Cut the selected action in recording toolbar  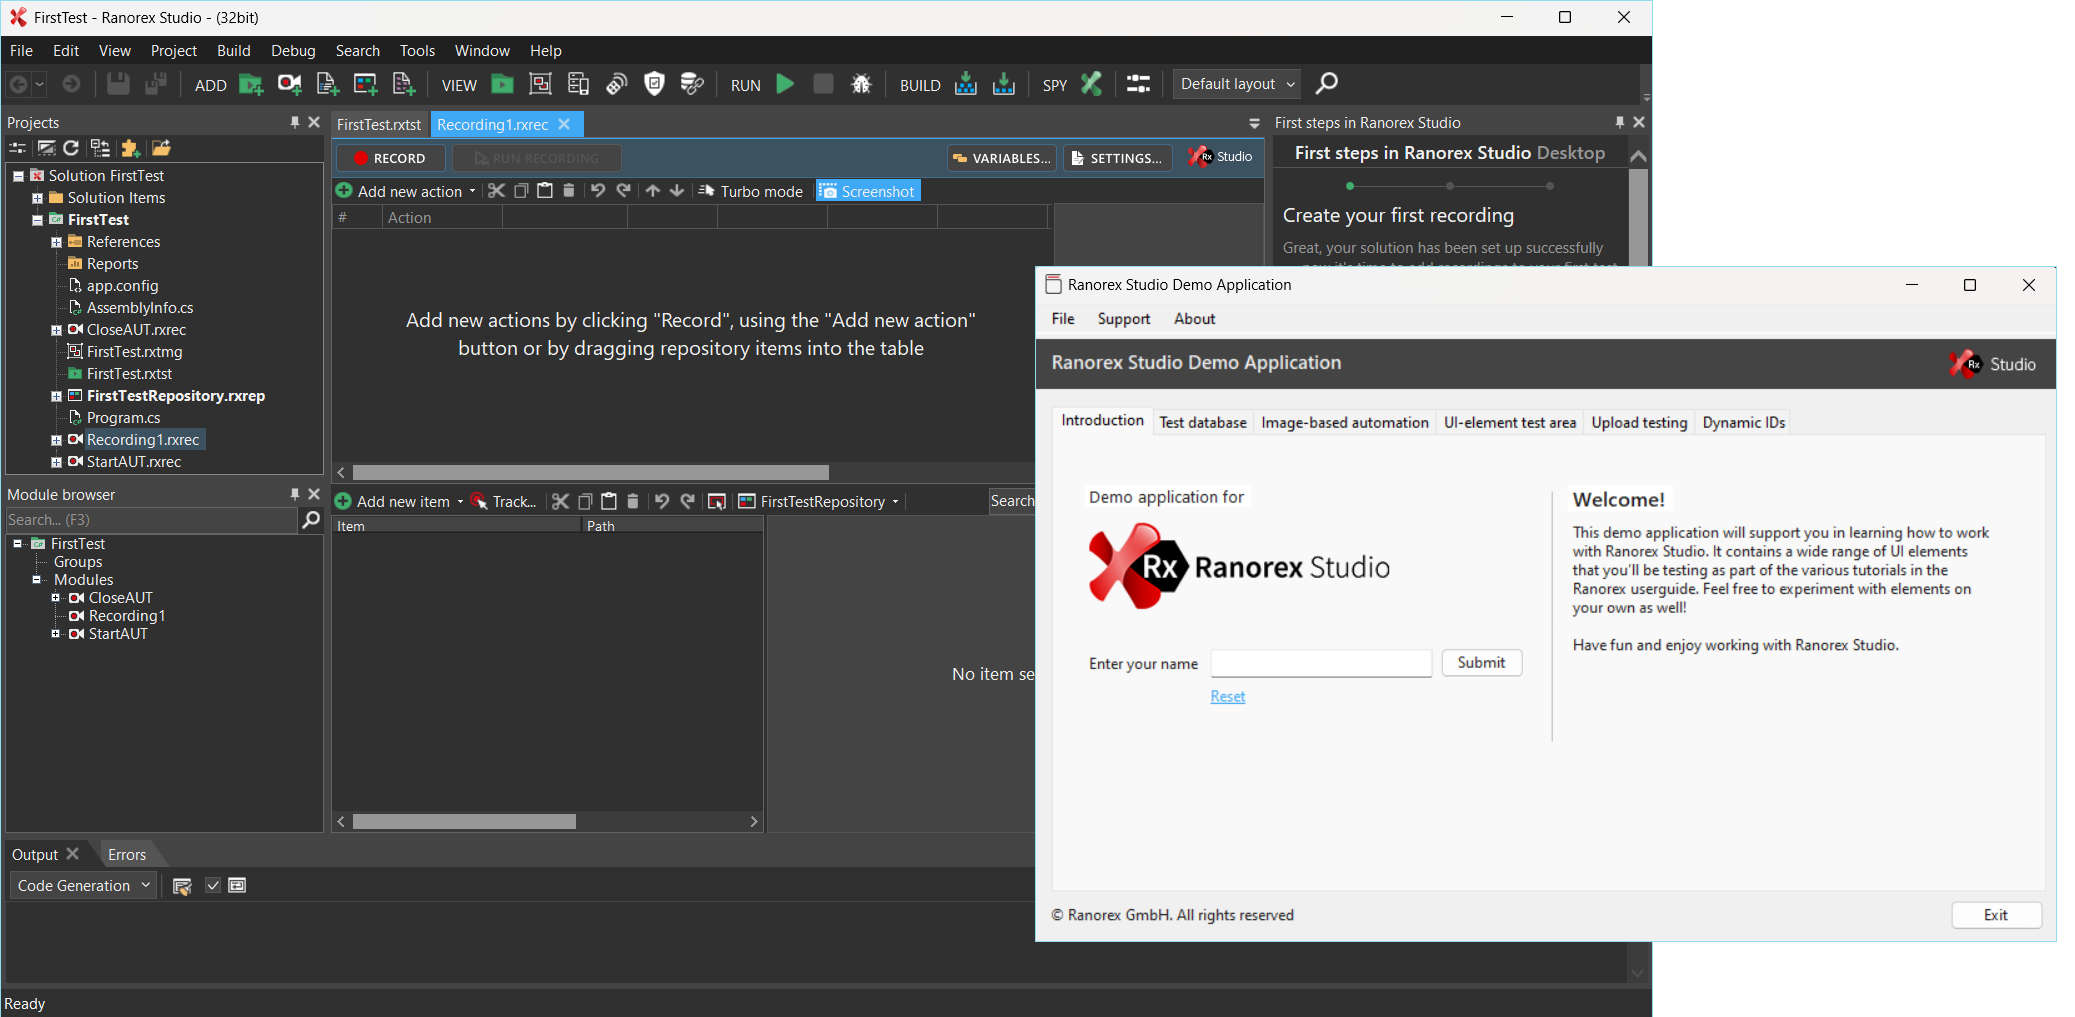coord(496,191)
